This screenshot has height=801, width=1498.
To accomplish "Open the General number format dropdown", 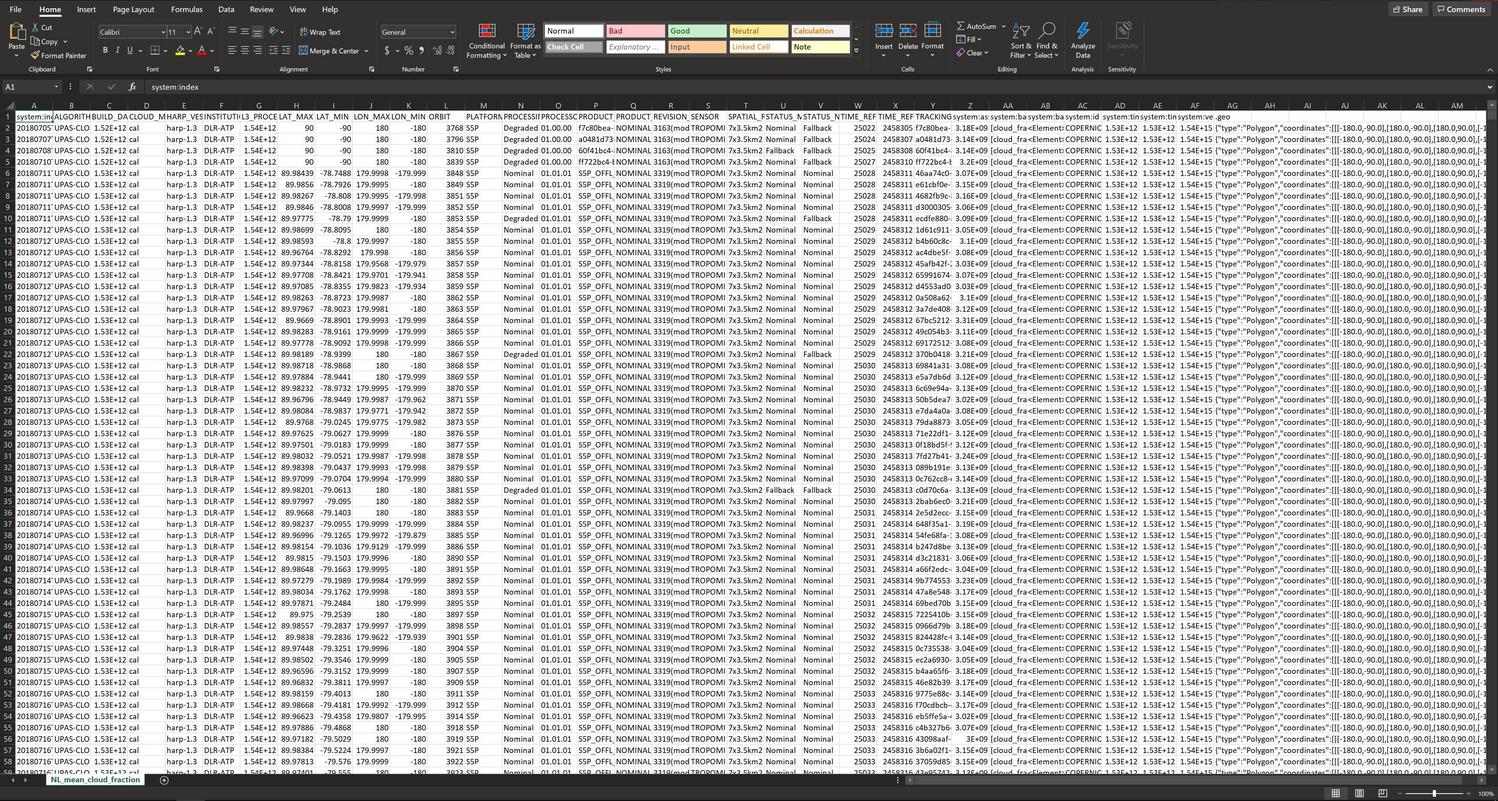I will (452, 32).
